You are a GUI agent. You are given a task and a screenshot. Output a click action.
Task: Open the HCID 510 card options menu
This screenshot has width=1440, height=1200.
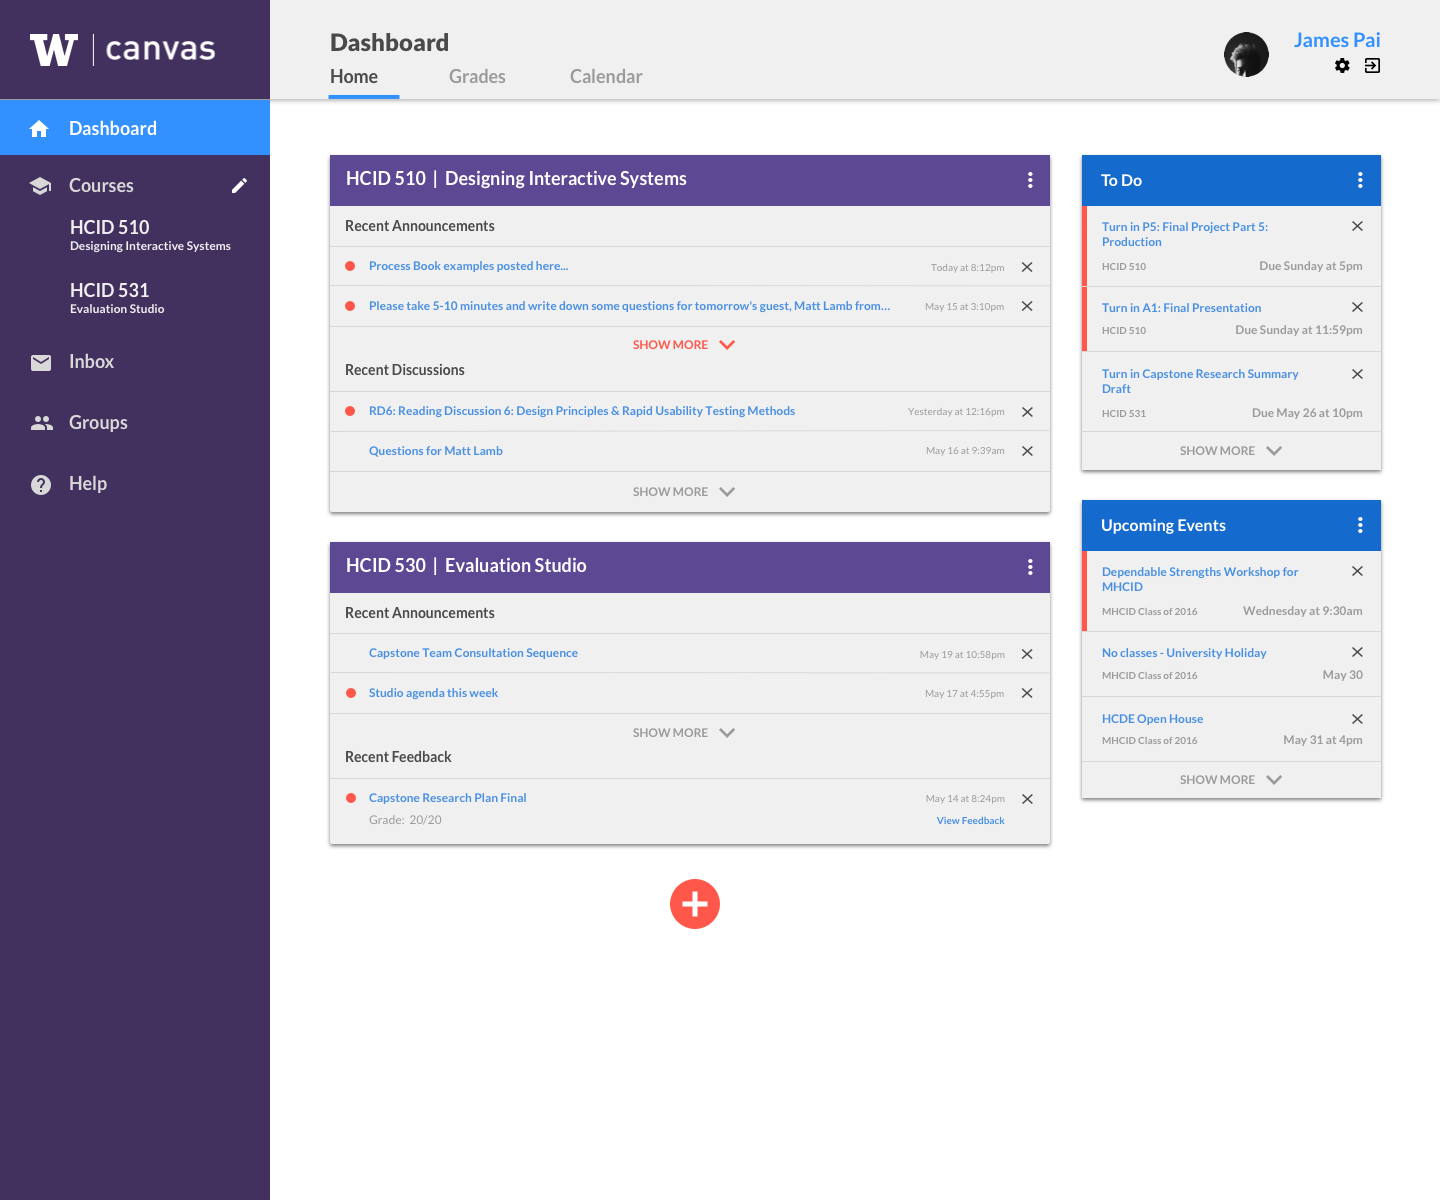pos(1030,180)
